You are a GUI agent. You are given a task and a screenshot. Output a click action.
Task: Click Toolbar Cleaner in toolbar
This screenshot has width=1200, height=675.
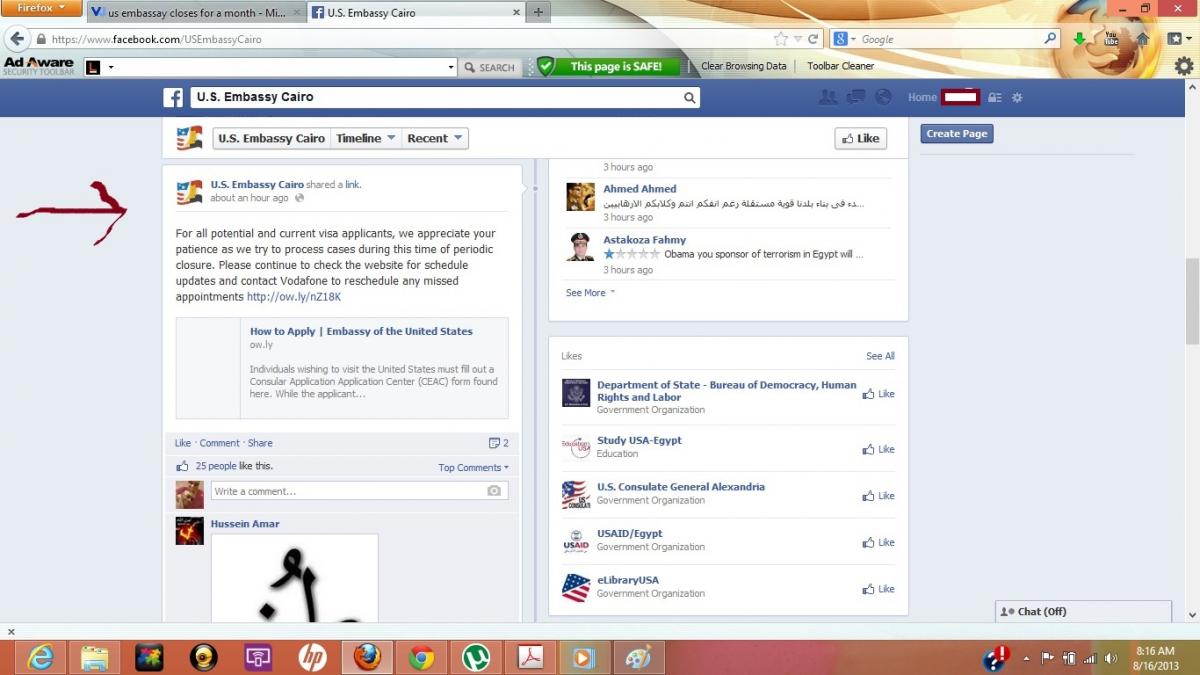pyautogui.click(x=841, y=66)
